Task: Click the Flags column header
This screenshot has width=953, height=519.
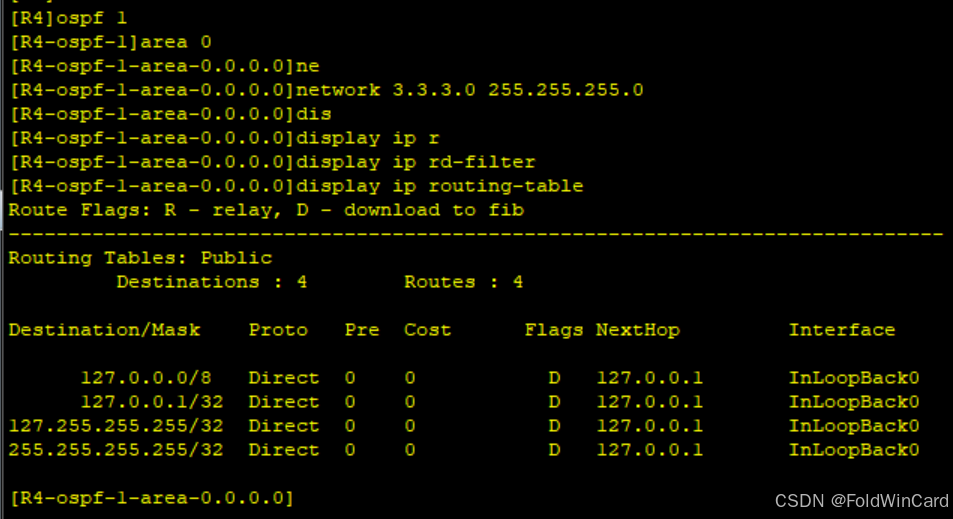Action: click(554, 330)
